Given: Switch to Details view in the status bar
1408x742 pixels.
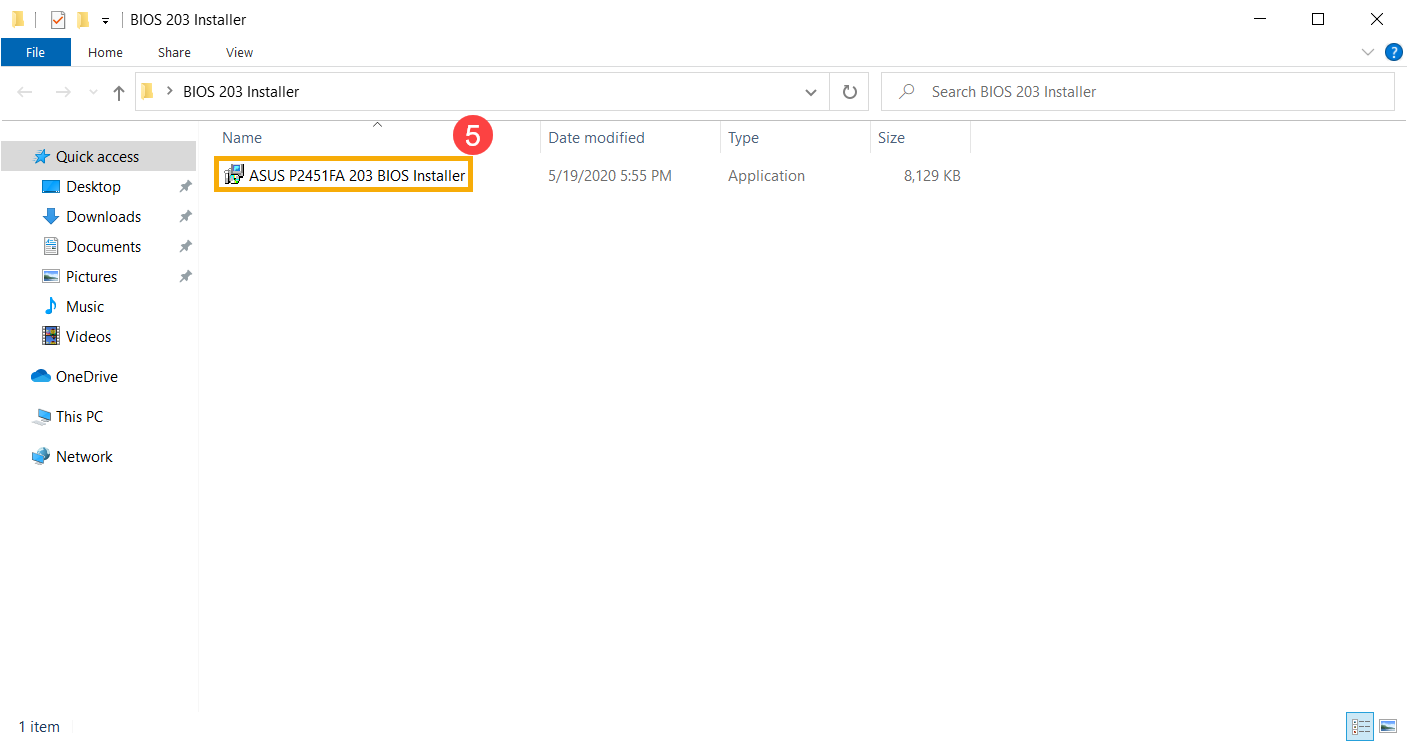Looking at the screenshot, I should click(x=1360, y=726).
